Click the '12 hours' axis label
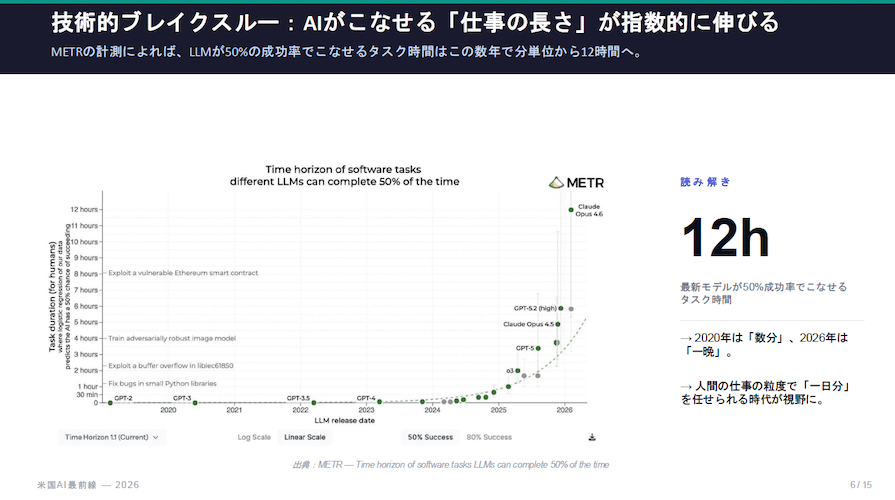 (x=84, y=209)
